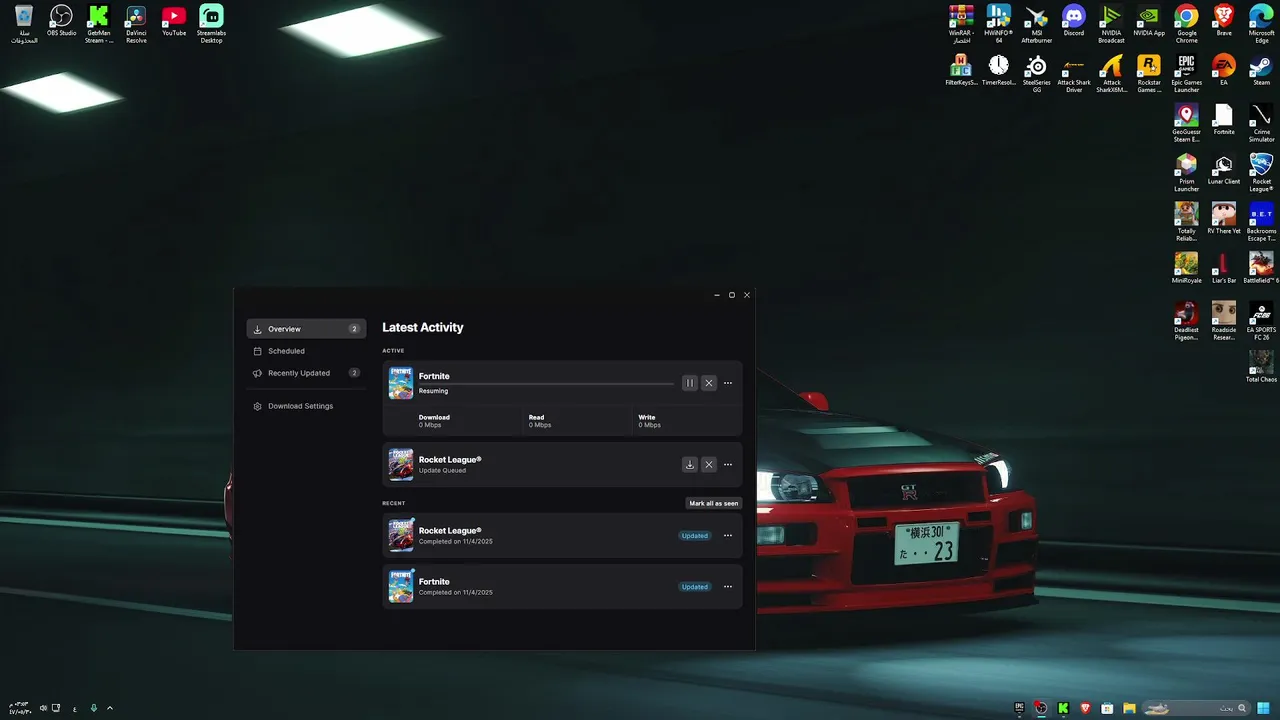The height and width of the screenshot is (720, 1280).
Task: Open the Scheduled downloads section
Action: [x=306, y=351]
